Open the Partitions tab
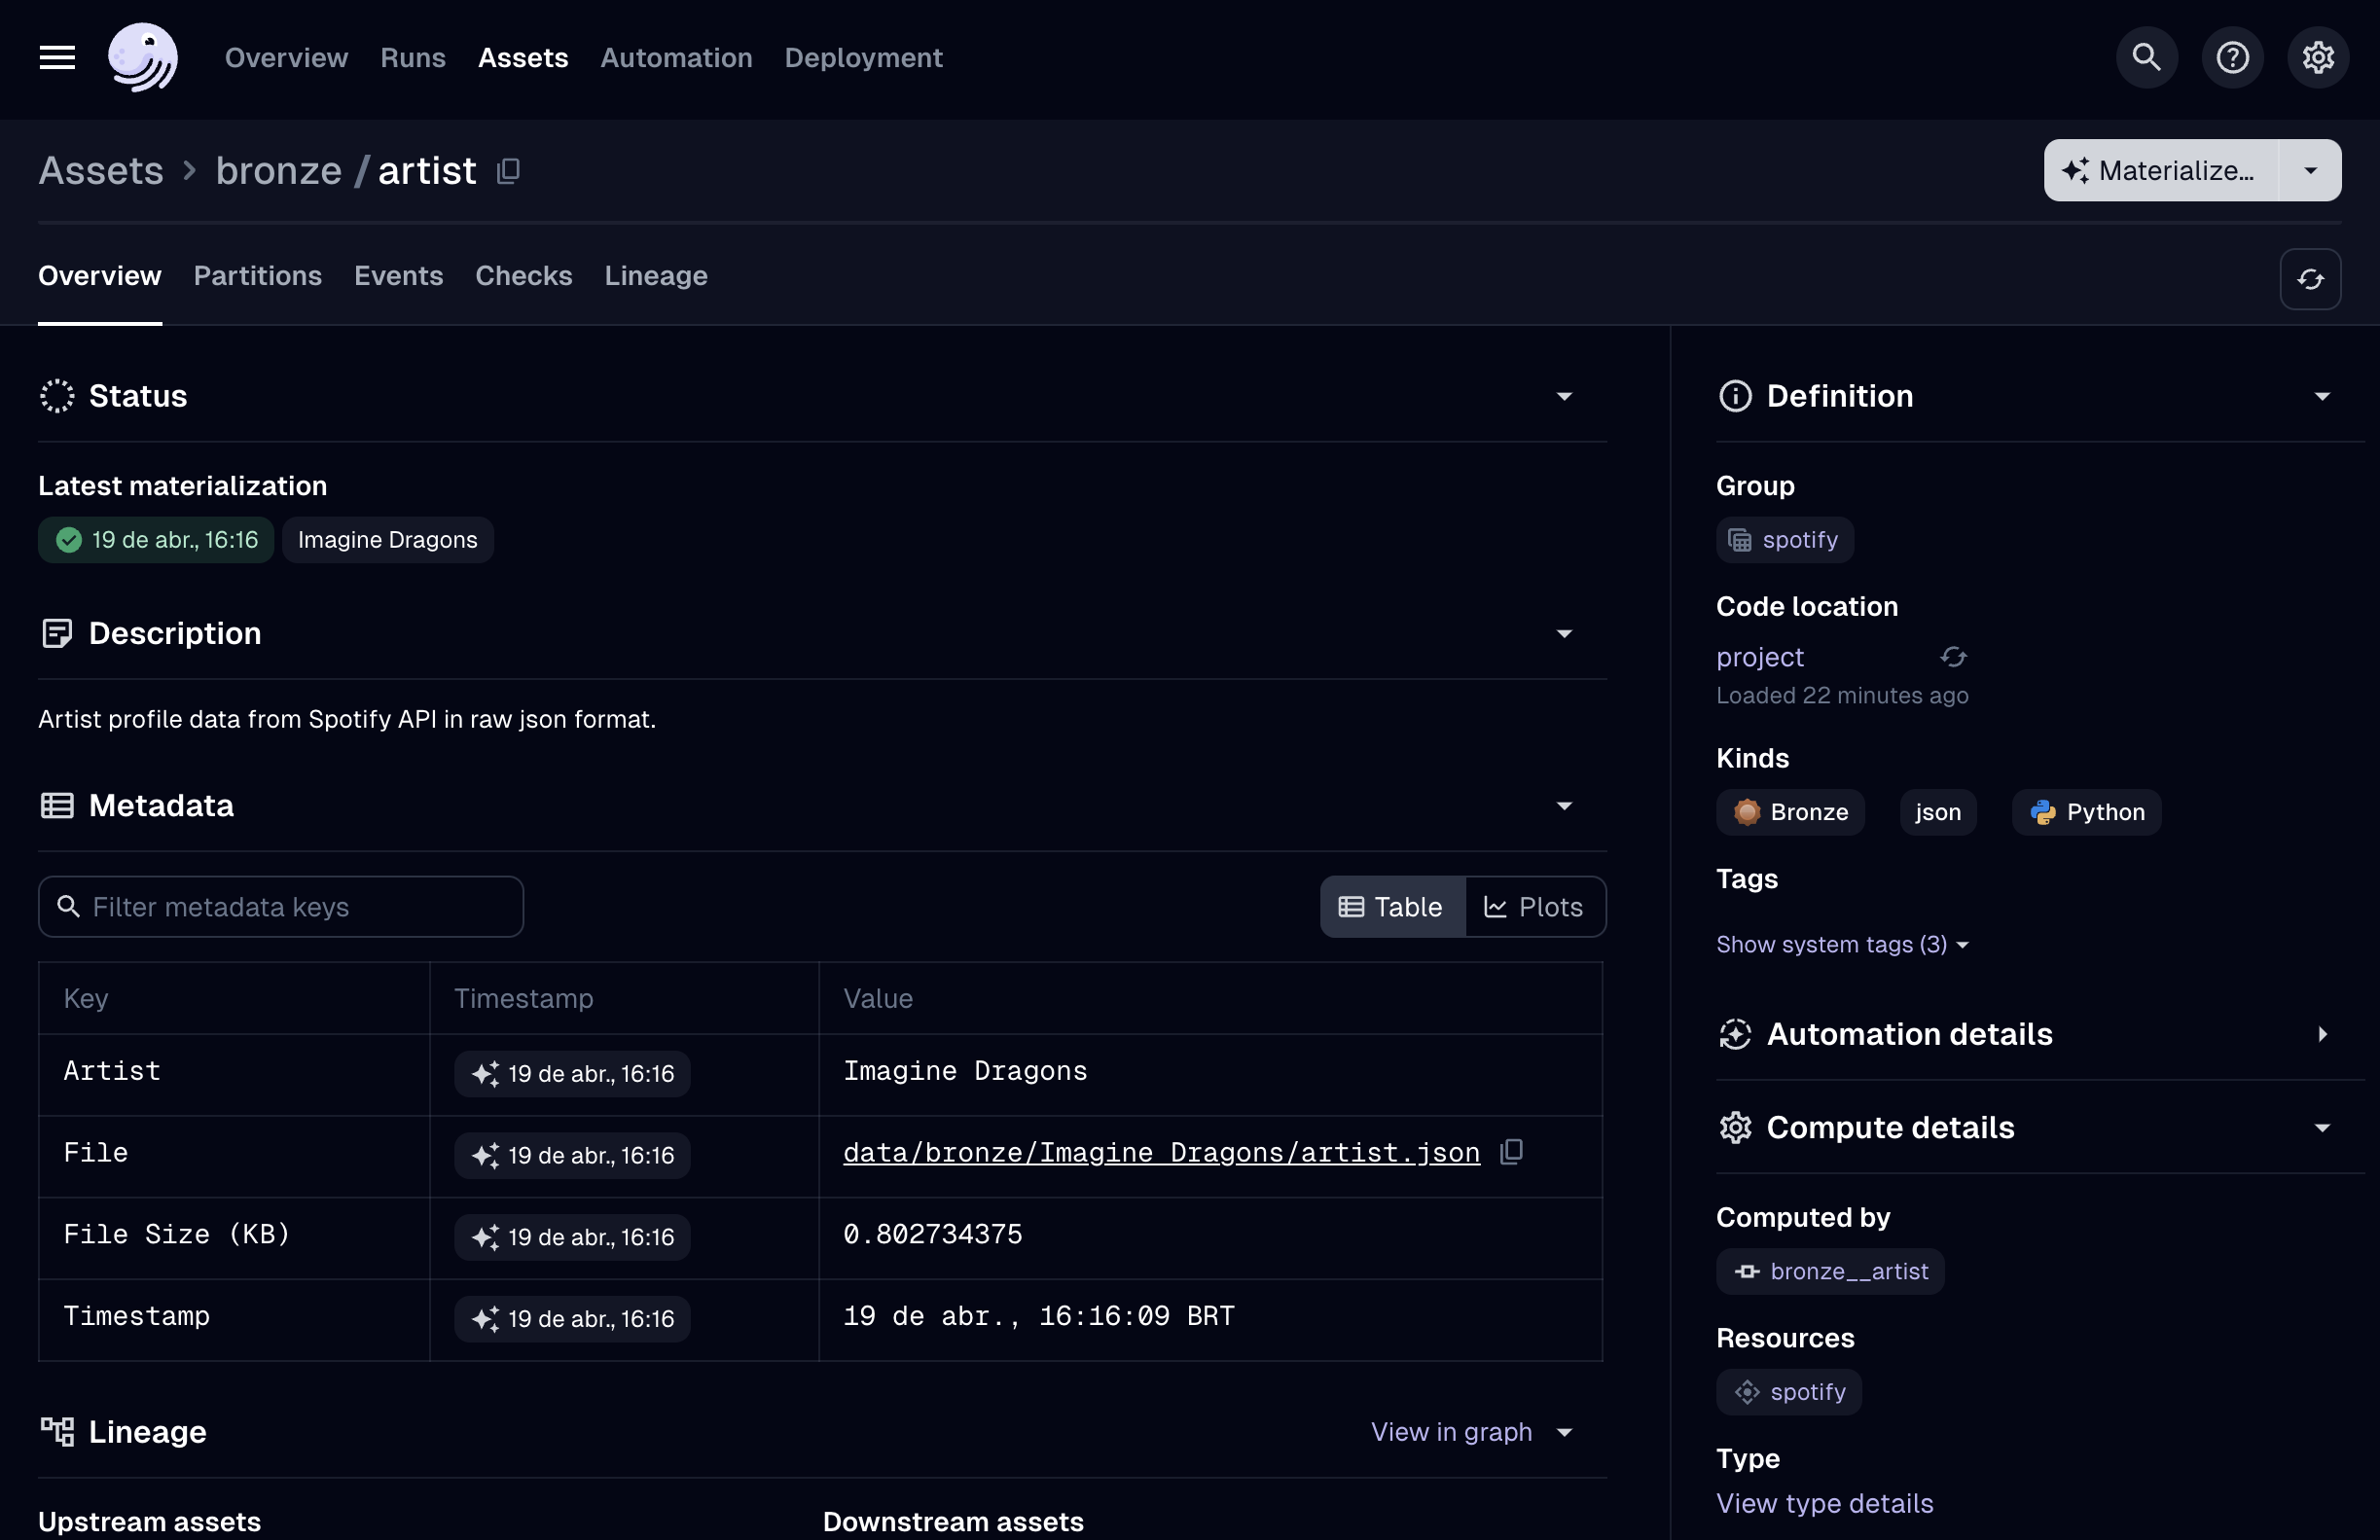Viewport: 2380px width, 1540px height. (x=258, y=276)
